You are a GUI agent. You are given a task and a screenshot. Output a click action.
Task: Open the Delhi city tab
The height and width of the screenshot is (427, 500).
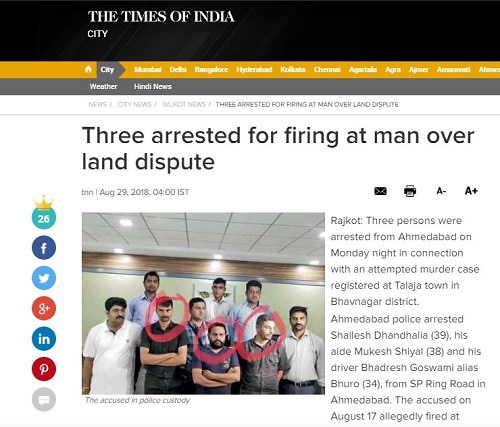(x=178, y=69)
